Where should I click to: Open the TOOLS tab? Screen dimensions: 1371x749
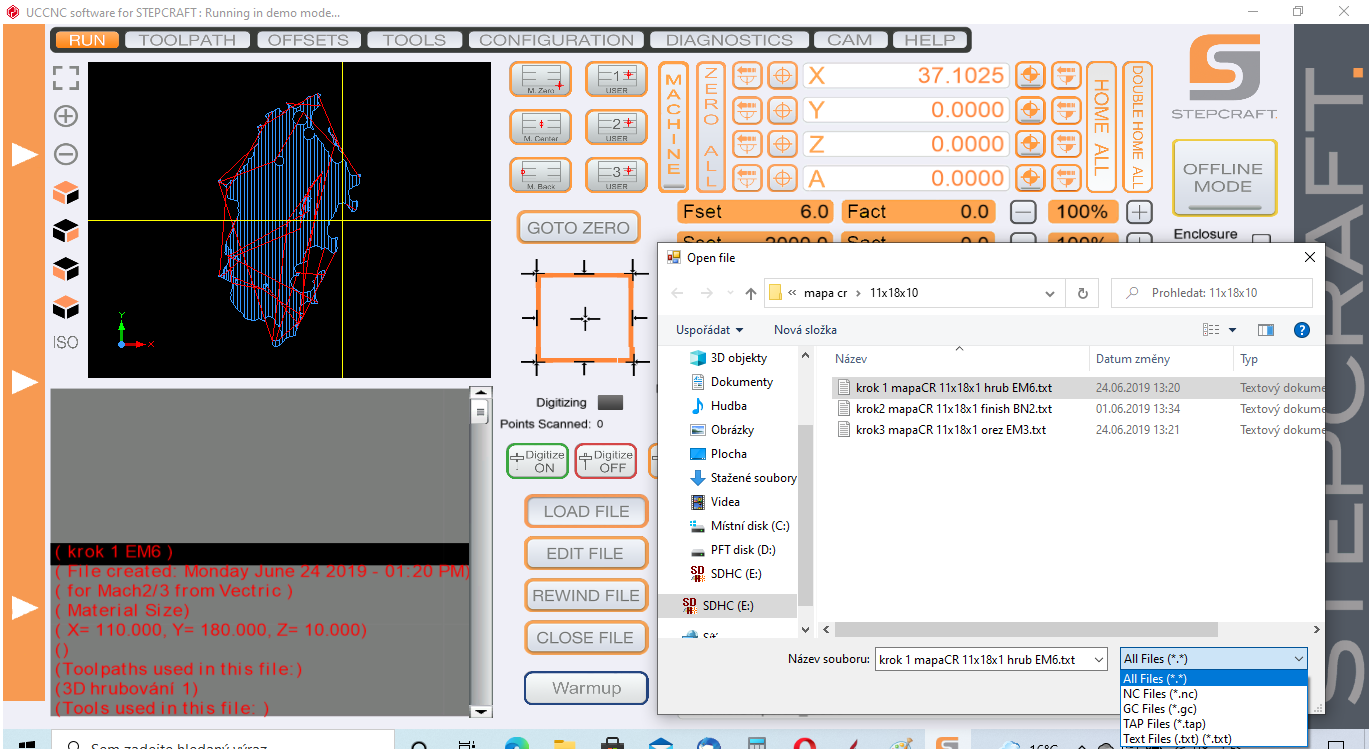414,40
